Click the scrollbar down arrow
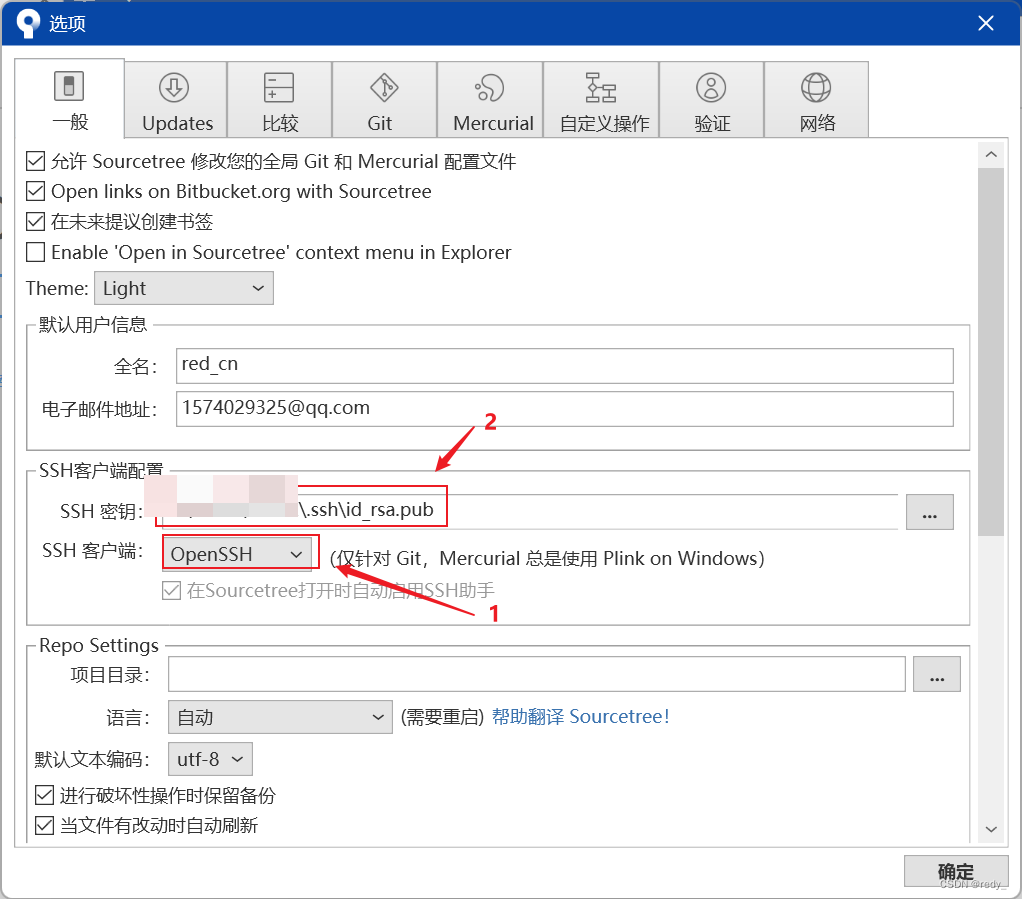Image resolution: width=1022 pixels, height=899 pixels. [x=991, y=829]
